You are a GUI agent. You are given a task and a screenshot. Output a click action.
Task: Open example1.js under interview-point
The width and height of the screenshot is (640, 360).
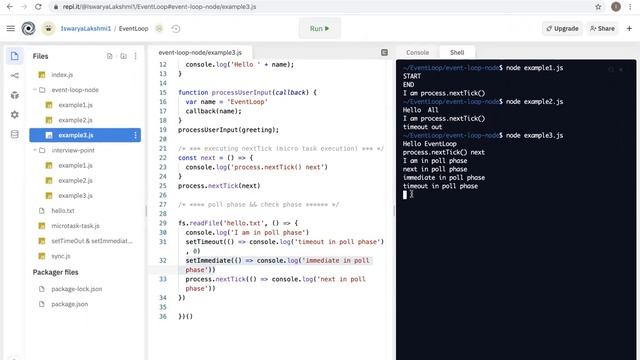tap(76, 165)
